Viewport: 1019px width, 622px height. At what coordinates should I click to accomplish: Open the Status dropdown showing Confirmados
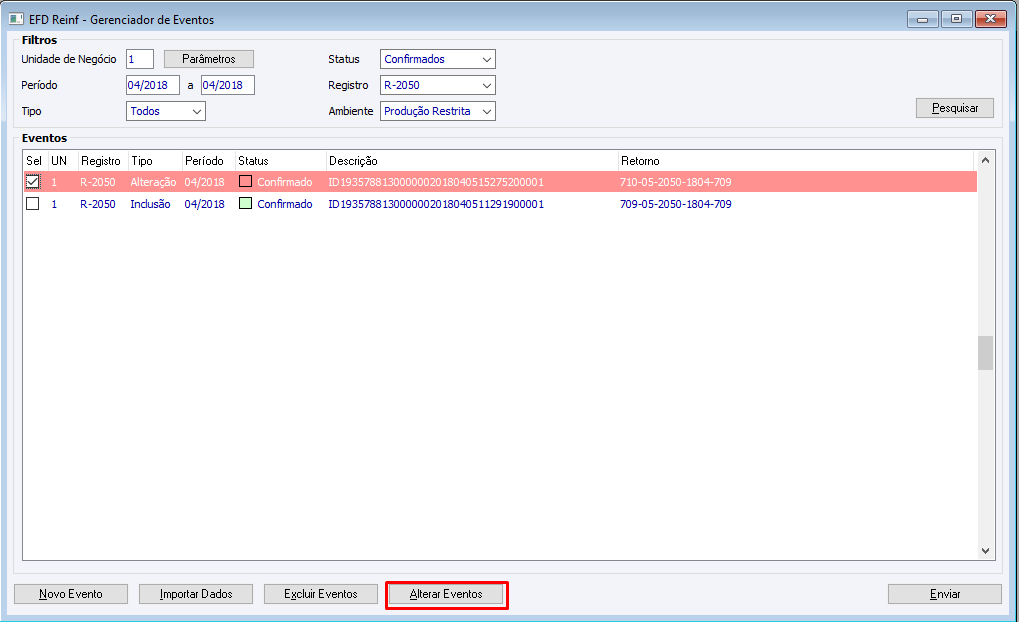(x=437, y=59)
